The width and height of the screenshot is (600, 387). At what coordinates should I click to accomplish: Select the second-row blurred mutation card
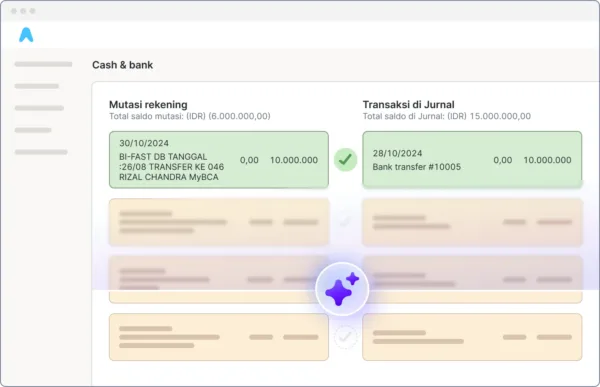coord(219,222)
